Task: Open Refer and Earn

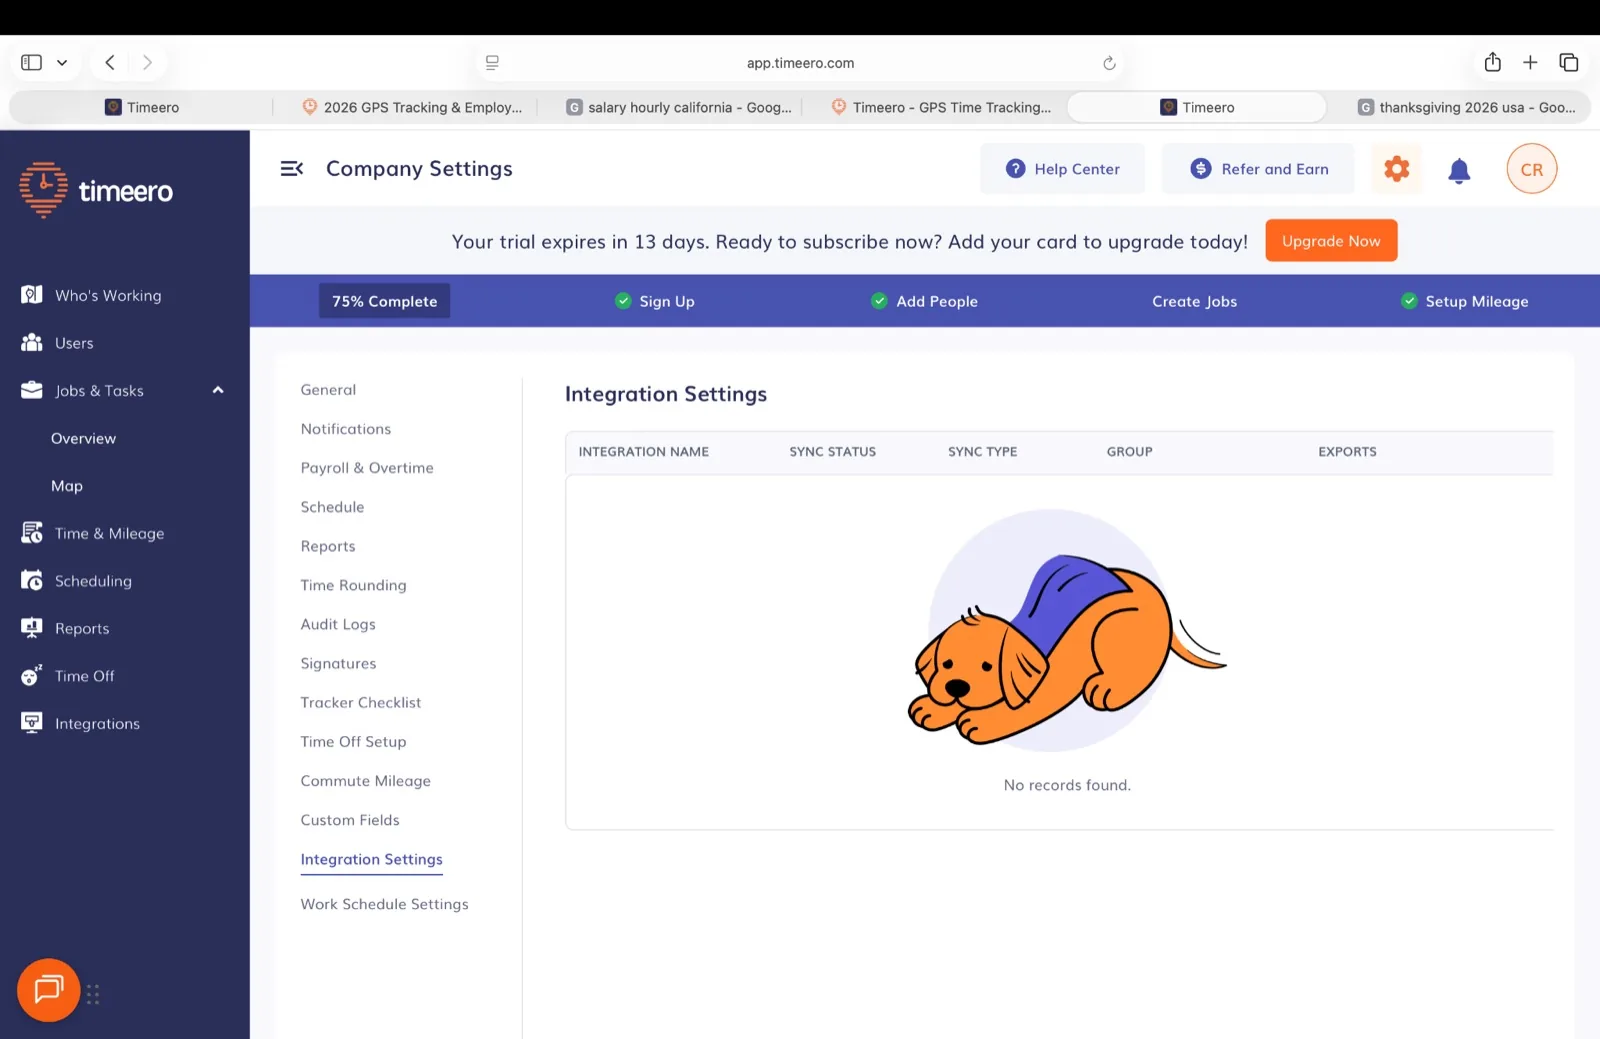Action: [1258, 169]
